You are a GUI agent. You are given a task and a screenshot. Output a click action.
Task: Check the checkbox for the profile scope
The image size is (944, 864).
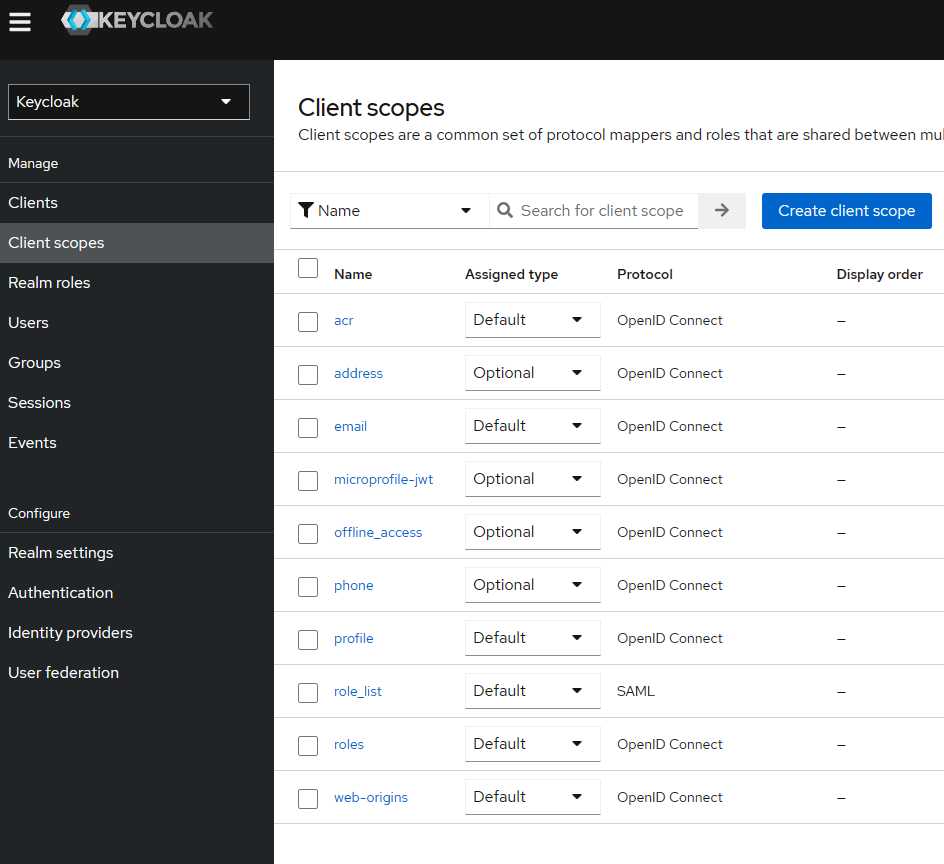coord(308,639)
